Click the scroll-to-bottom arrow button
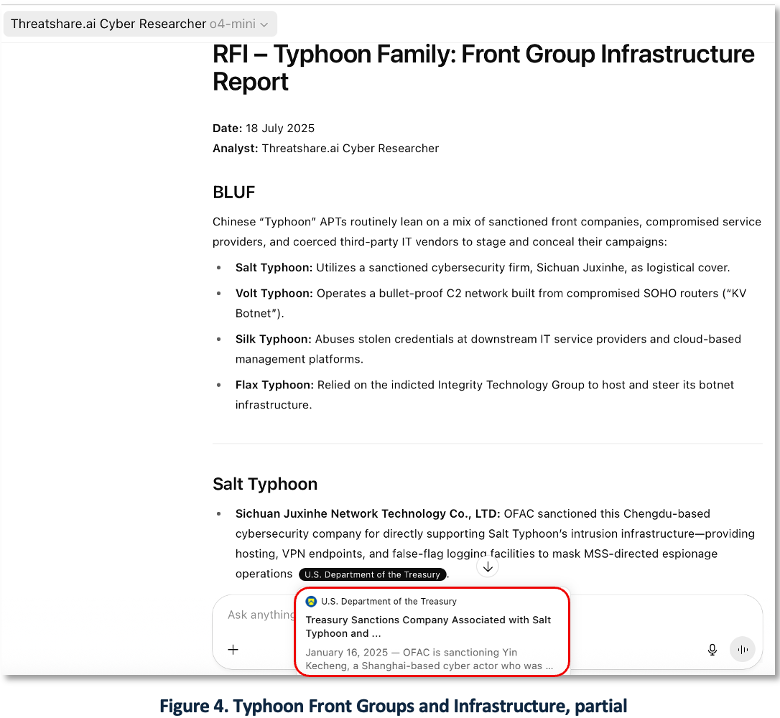 click(488, 567)
